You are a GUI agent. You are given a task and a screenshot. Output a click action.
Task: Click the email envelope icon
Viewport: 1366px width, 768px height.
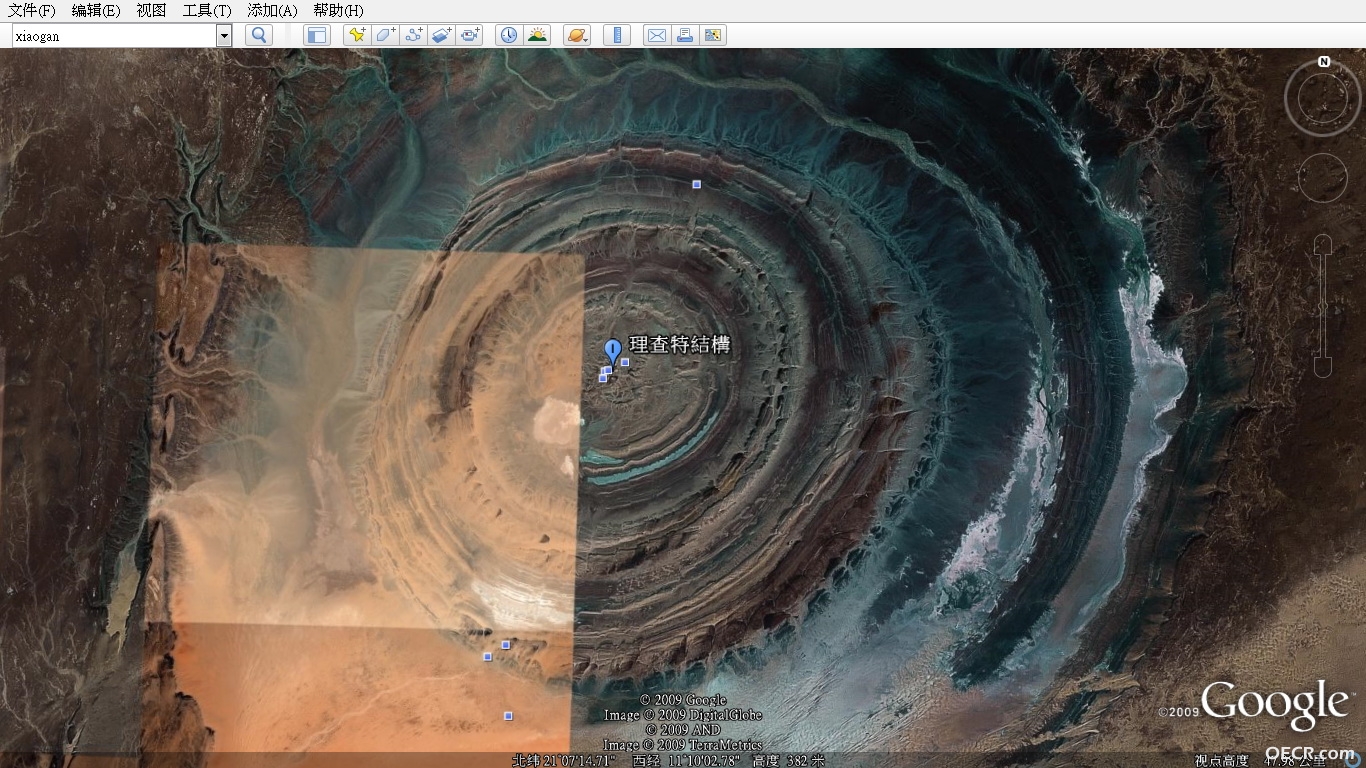pyautogui.click(x=657, y=35)
